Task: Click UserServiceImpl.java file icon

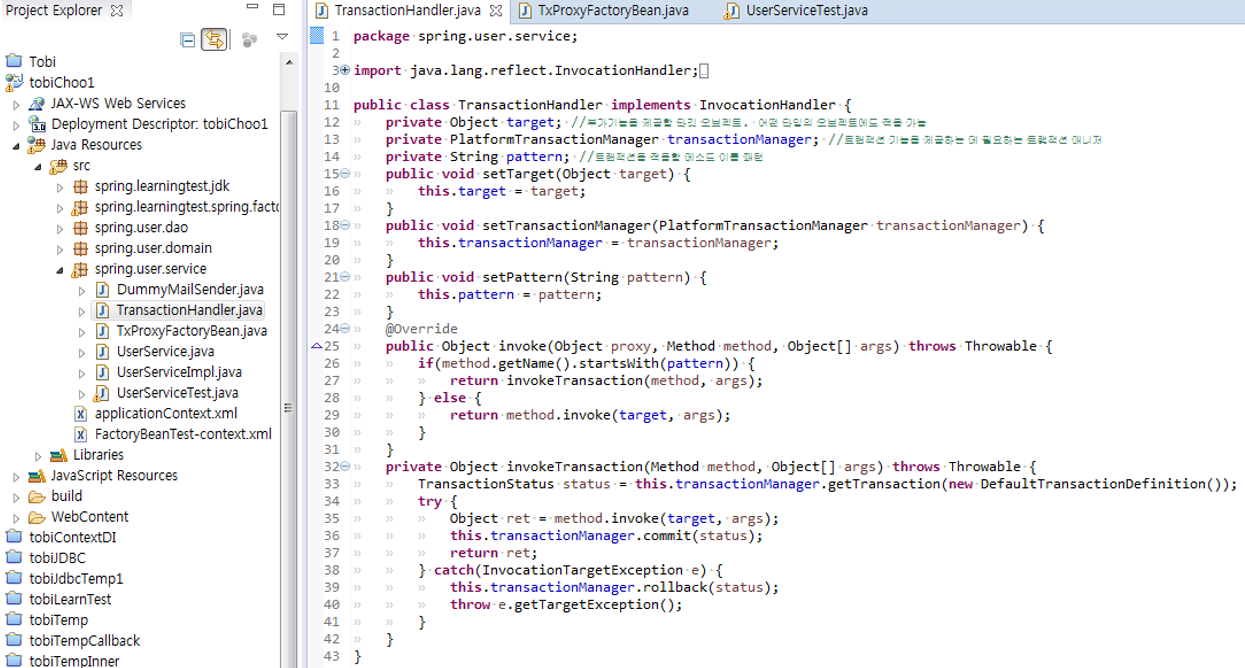Action: [x=102, y=372]
